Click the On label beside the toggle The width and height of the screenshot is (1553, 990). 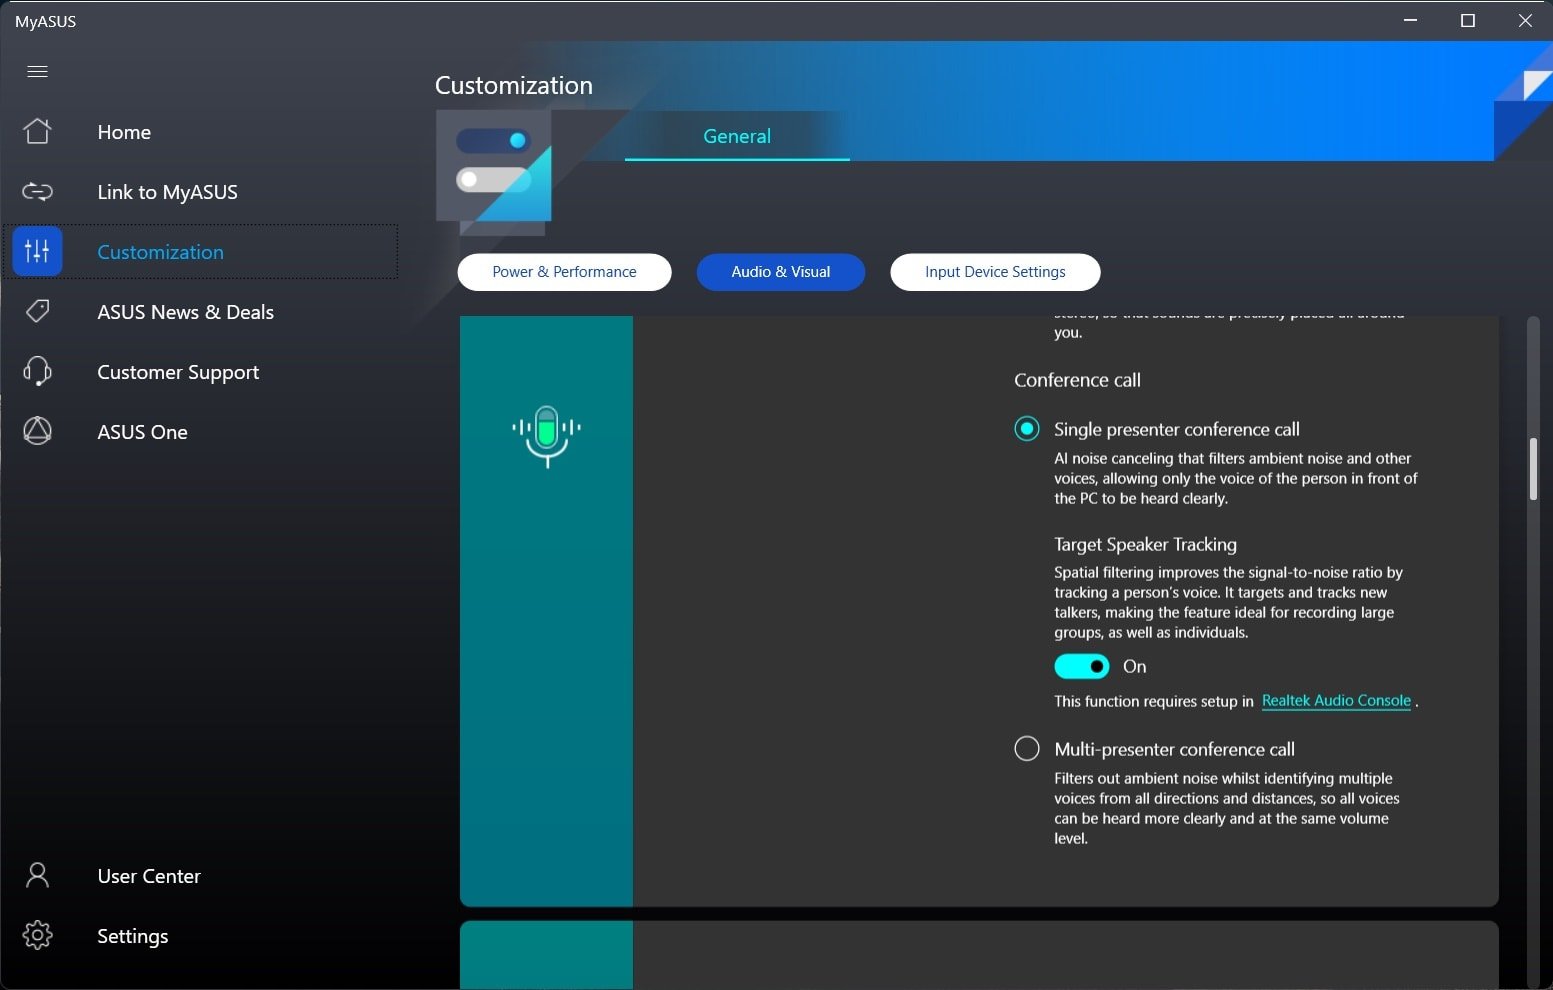coord(1134,666)
